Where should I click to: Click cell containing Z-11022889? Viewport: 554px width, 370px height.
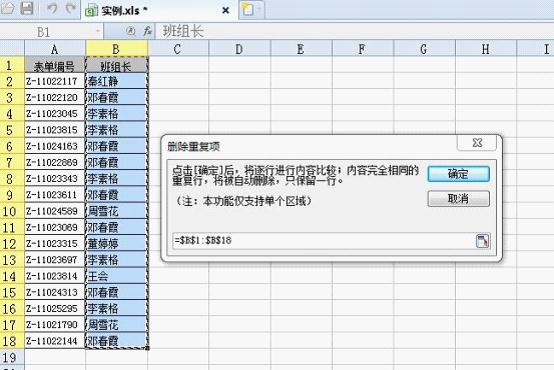(x=55, y=163)
